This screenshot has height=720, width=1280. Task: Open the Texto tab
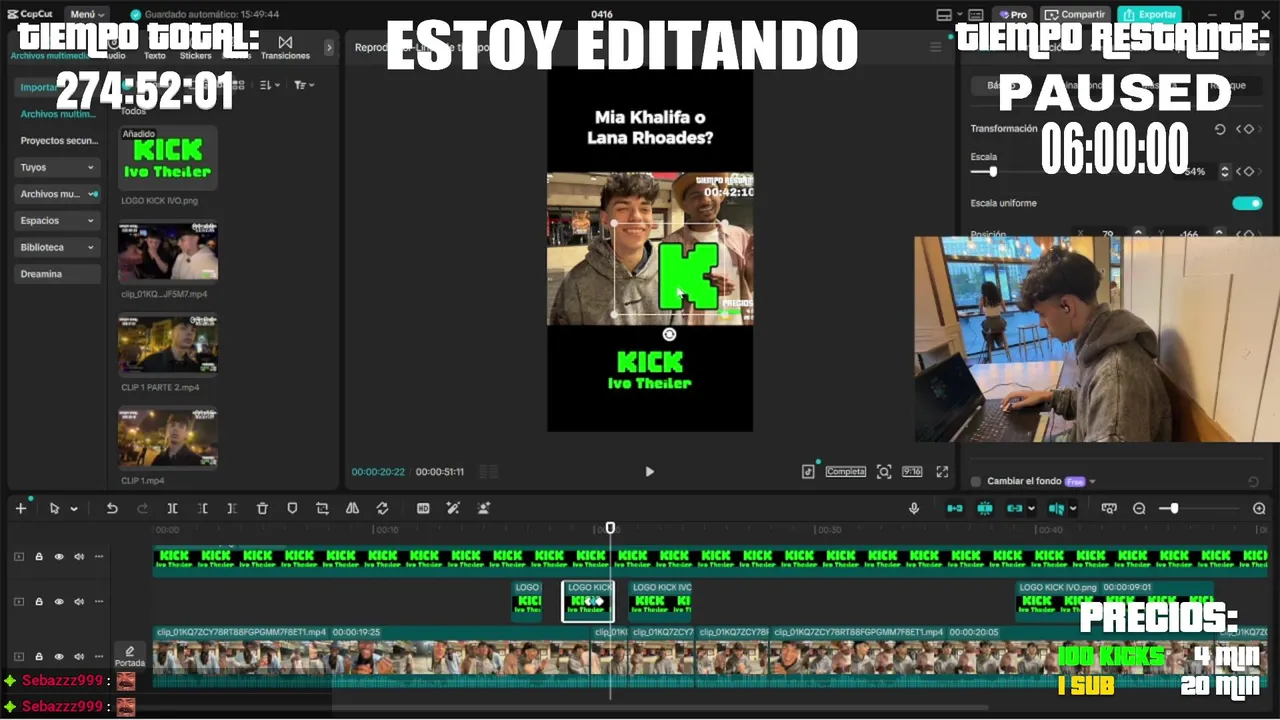(x=155, y=48)
